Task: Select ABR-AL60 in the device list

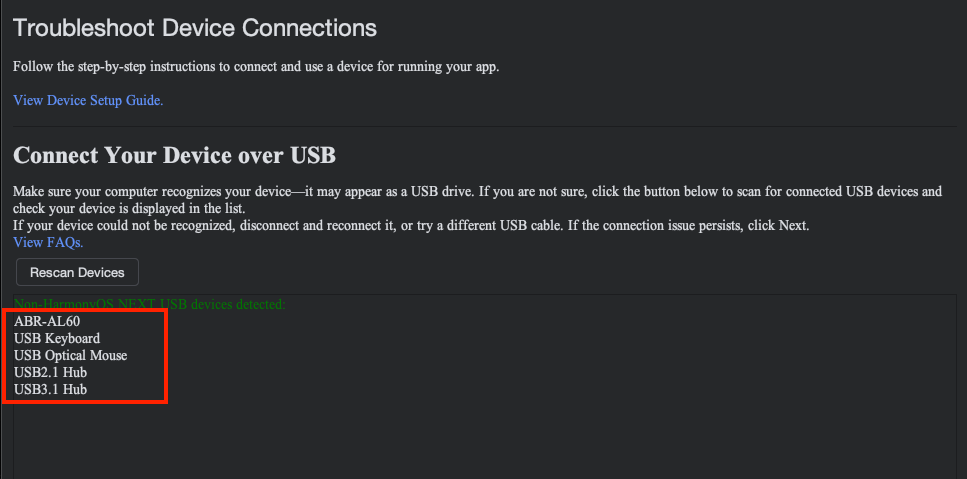Action: [47, 321]
